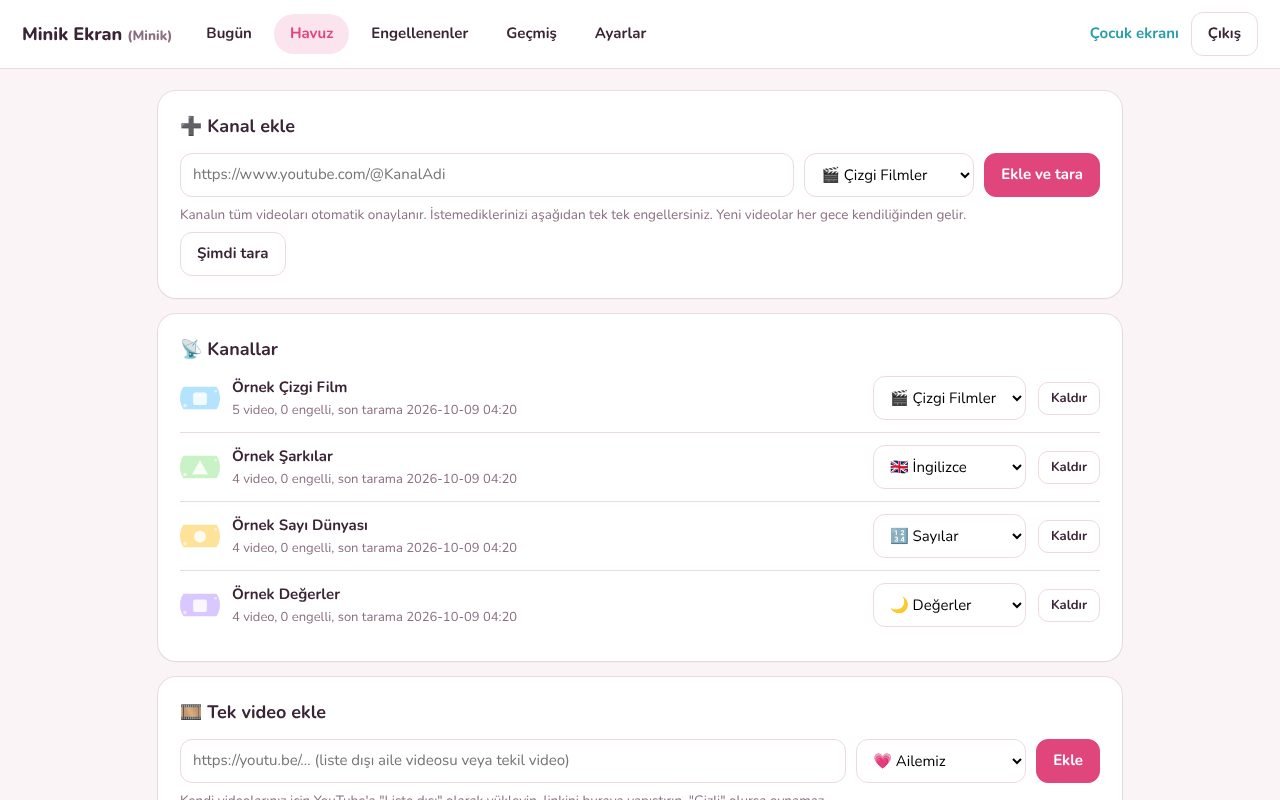Click the Kanallar section heading
The width and height of the screenshot is (1280, 800).
click(229, 349)
